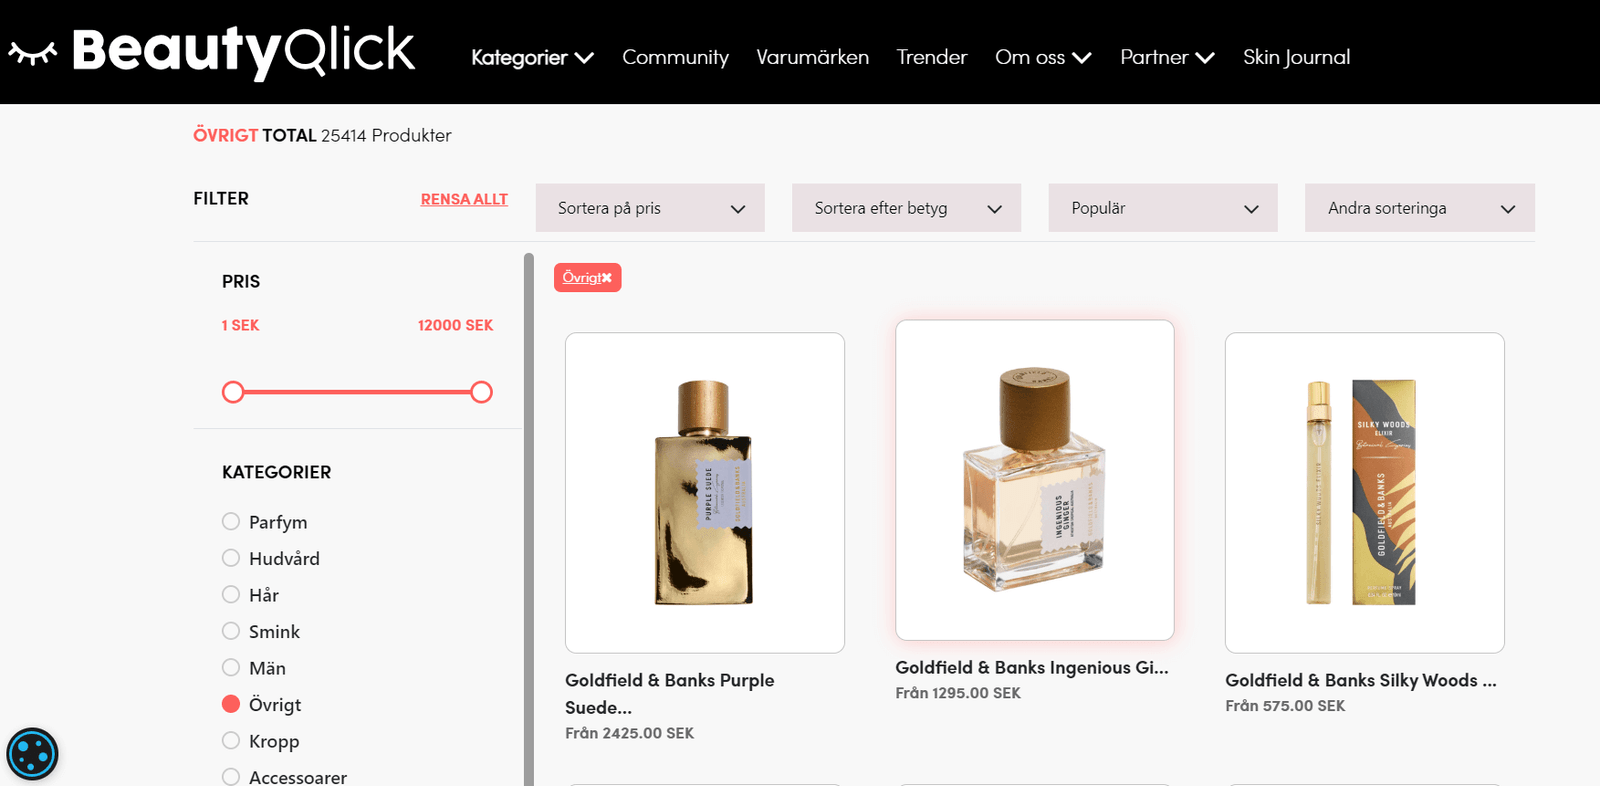The width and height of the screenshot is (1600, 786).
Task: Open the Goldfield & Banks Purple Suede image
Action: (704, 492)
